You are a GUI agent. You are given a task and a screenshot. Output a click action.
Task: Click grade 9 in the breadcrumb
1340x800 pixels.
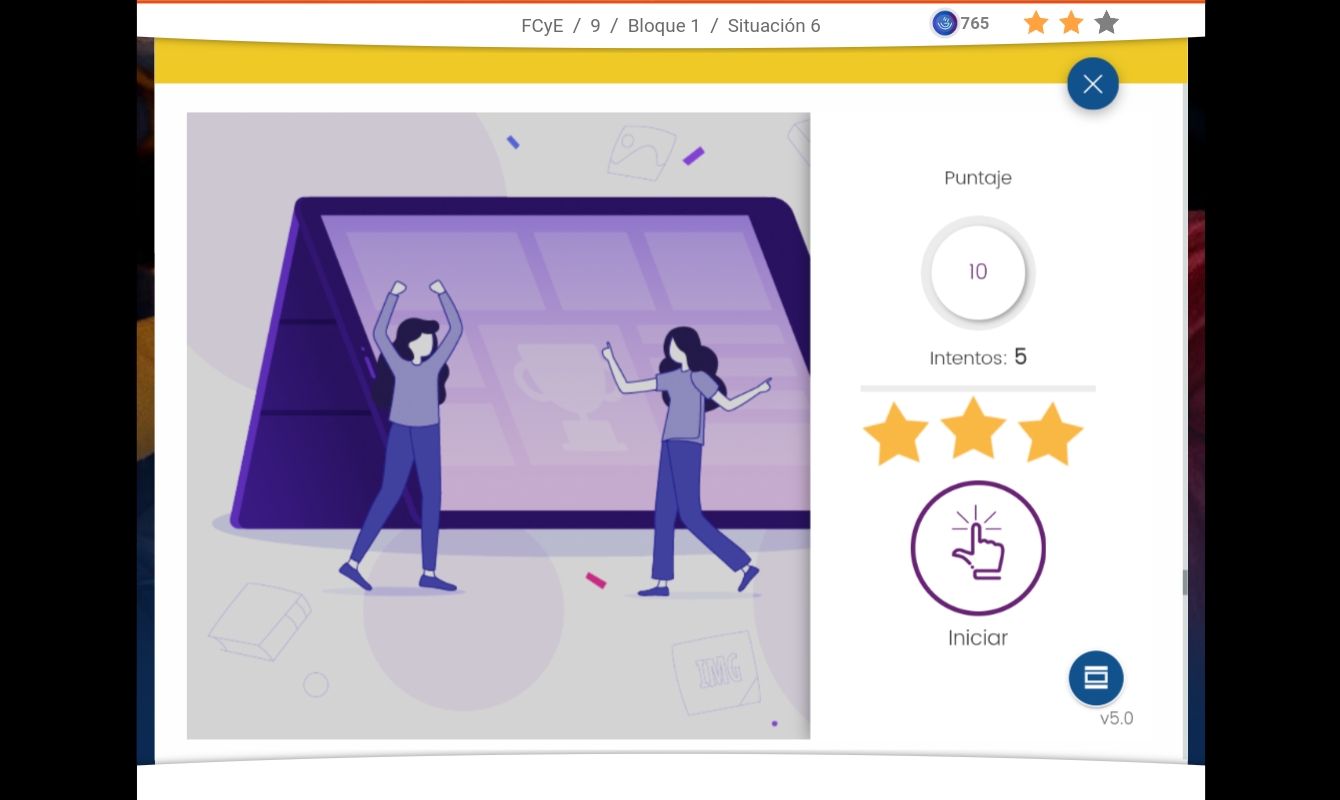tap(595, 26)
